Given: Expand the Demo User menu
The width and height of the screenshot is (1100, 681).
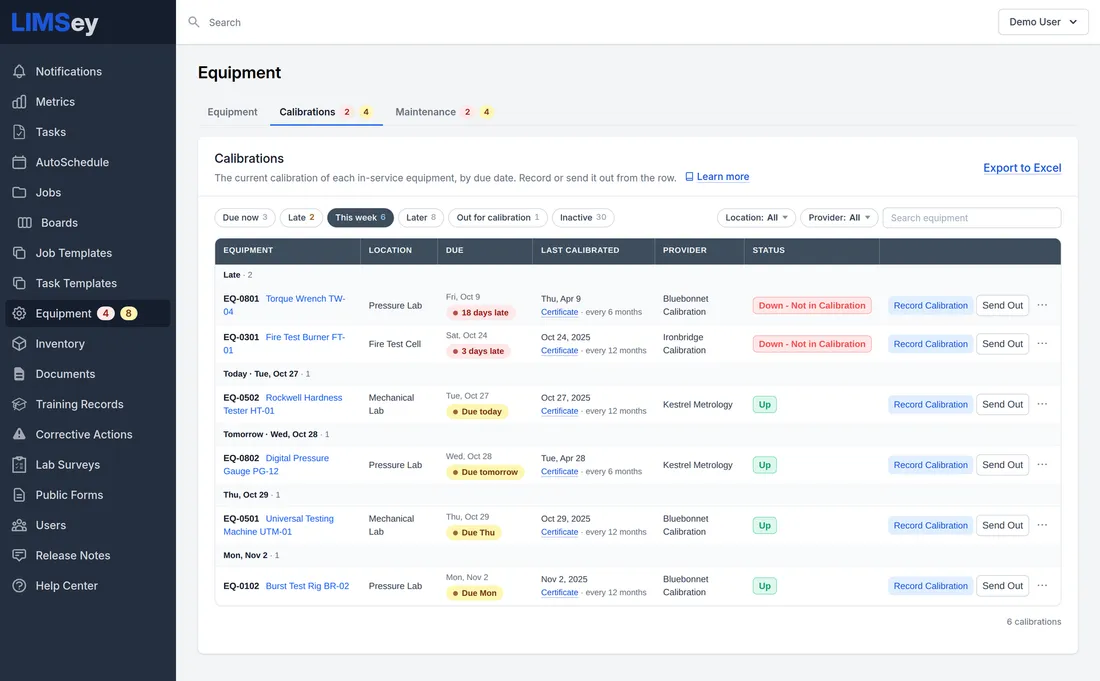Looking at the screenshot, I should pos(1043,22).
